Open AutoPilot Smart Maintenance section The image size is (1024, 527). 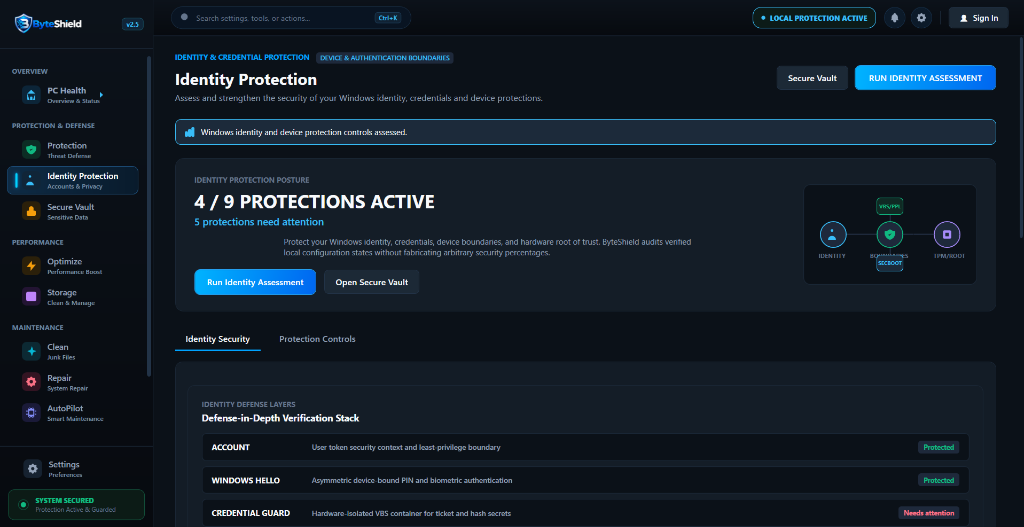(72, 413)
